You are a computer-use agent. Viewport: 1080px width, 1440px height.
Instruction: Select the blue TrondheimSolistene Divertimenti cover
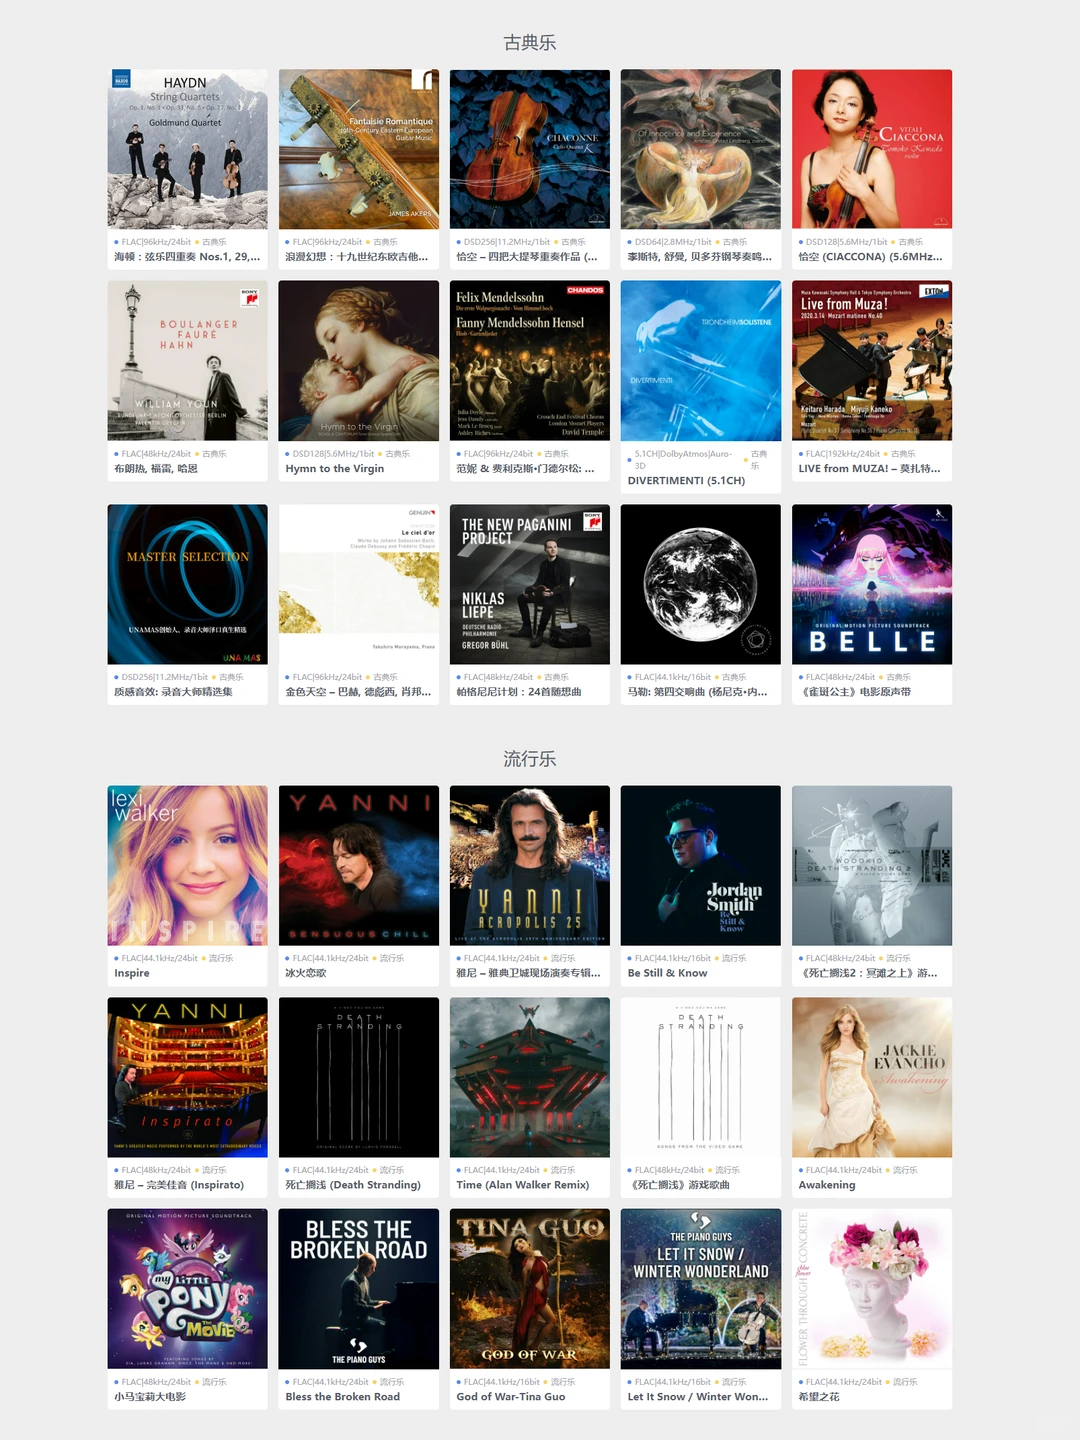pyautogui.click(x=701, y=361)
